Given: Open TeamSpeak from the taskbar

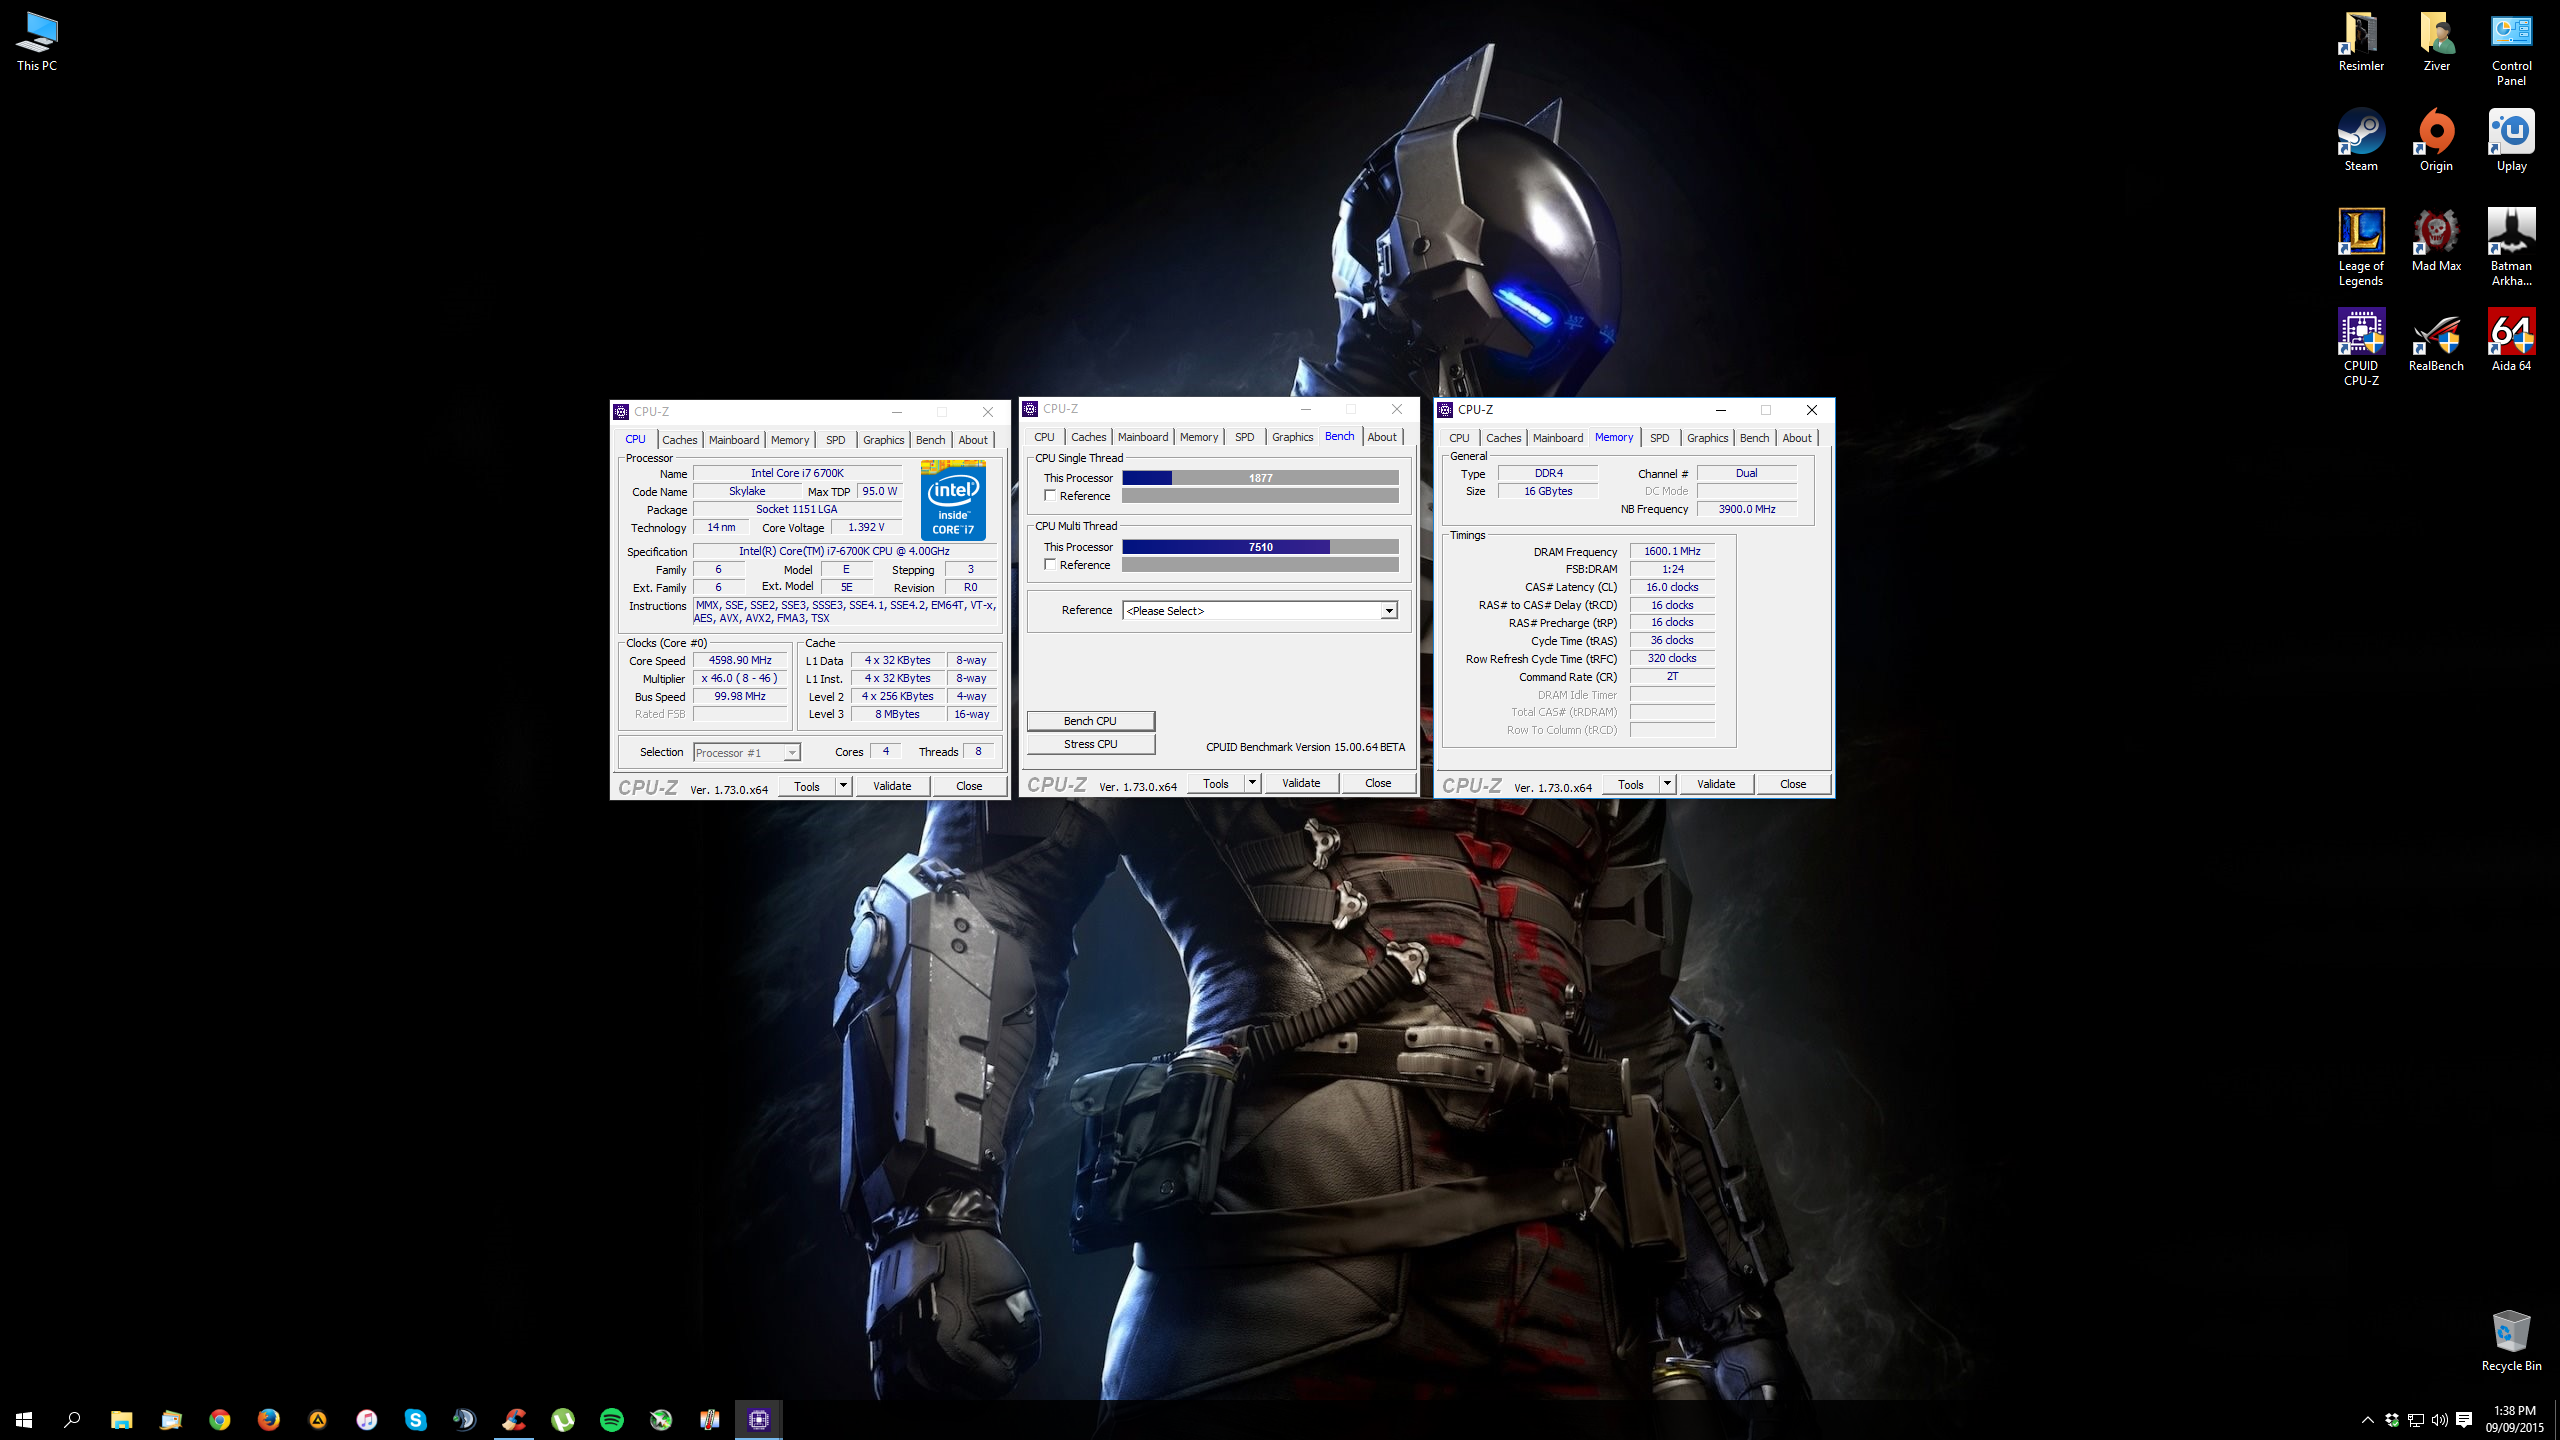Looking at the screenshot, I should tap(465, 1419).
